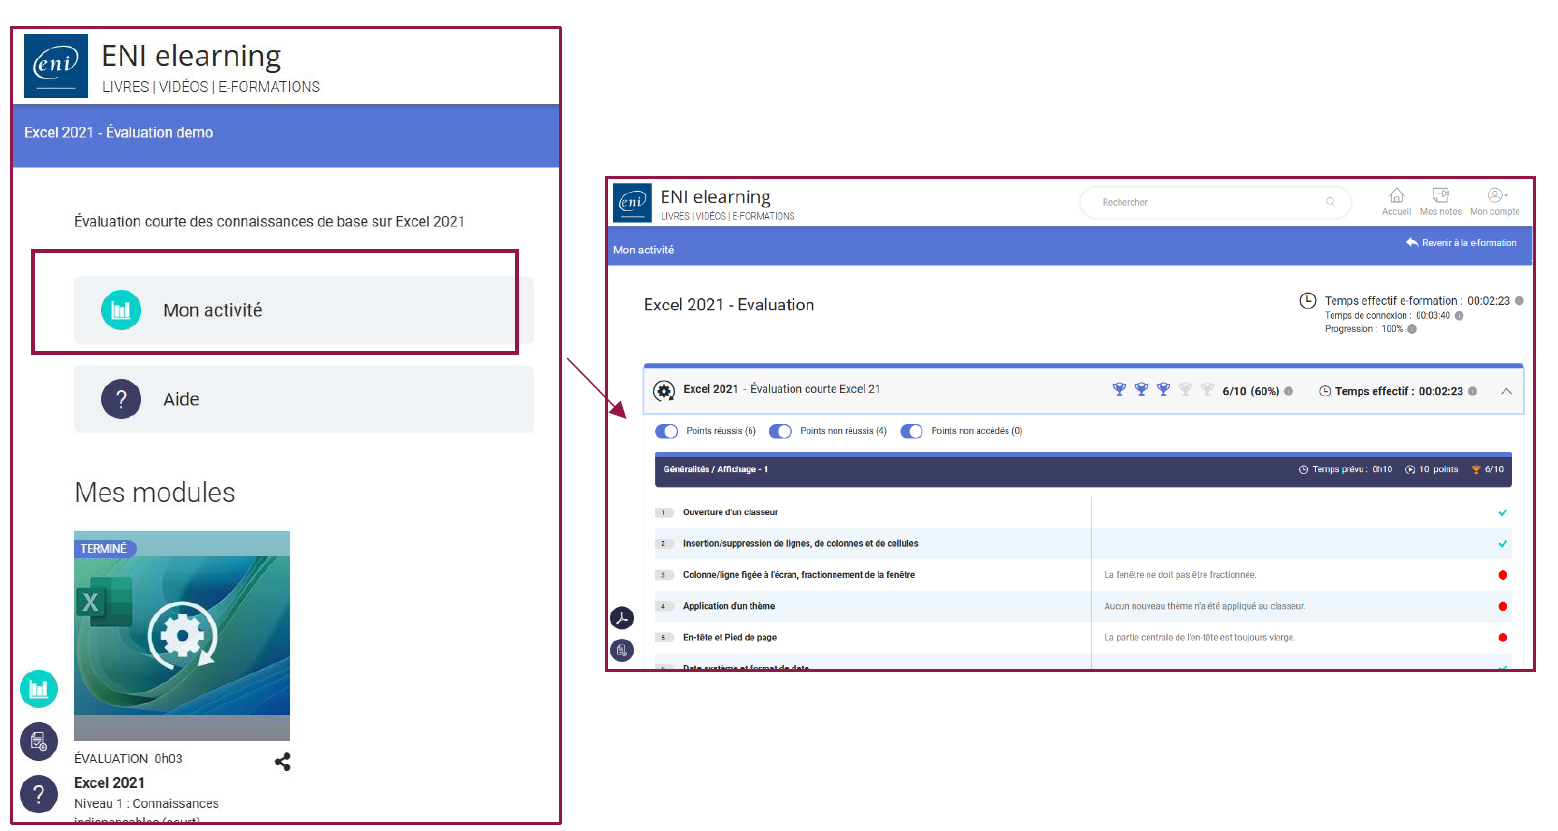Image resolution: width=1558 pixels, height=831 pixels.
Task: Click the gear icon before Évaluation courte Excel 21
Action: tap(664, 391)
